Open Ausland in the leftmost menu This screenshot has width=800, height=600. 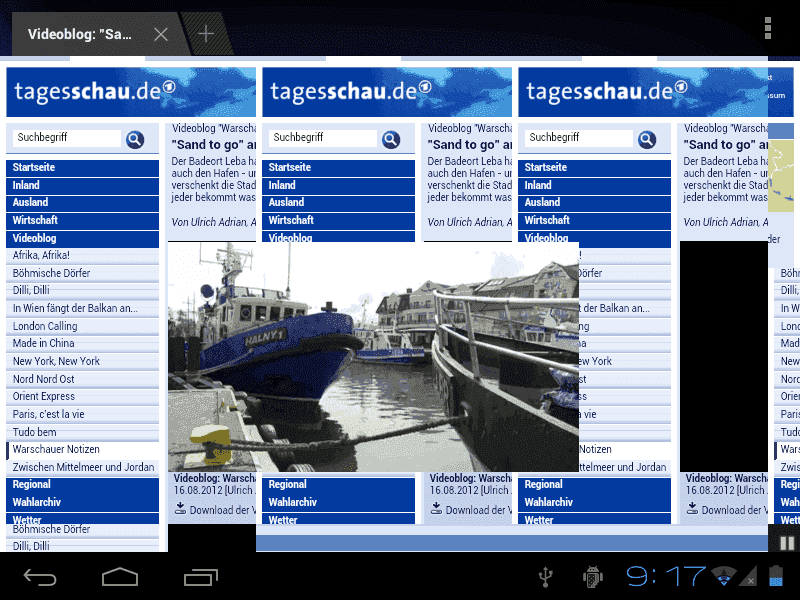[83, 203]
